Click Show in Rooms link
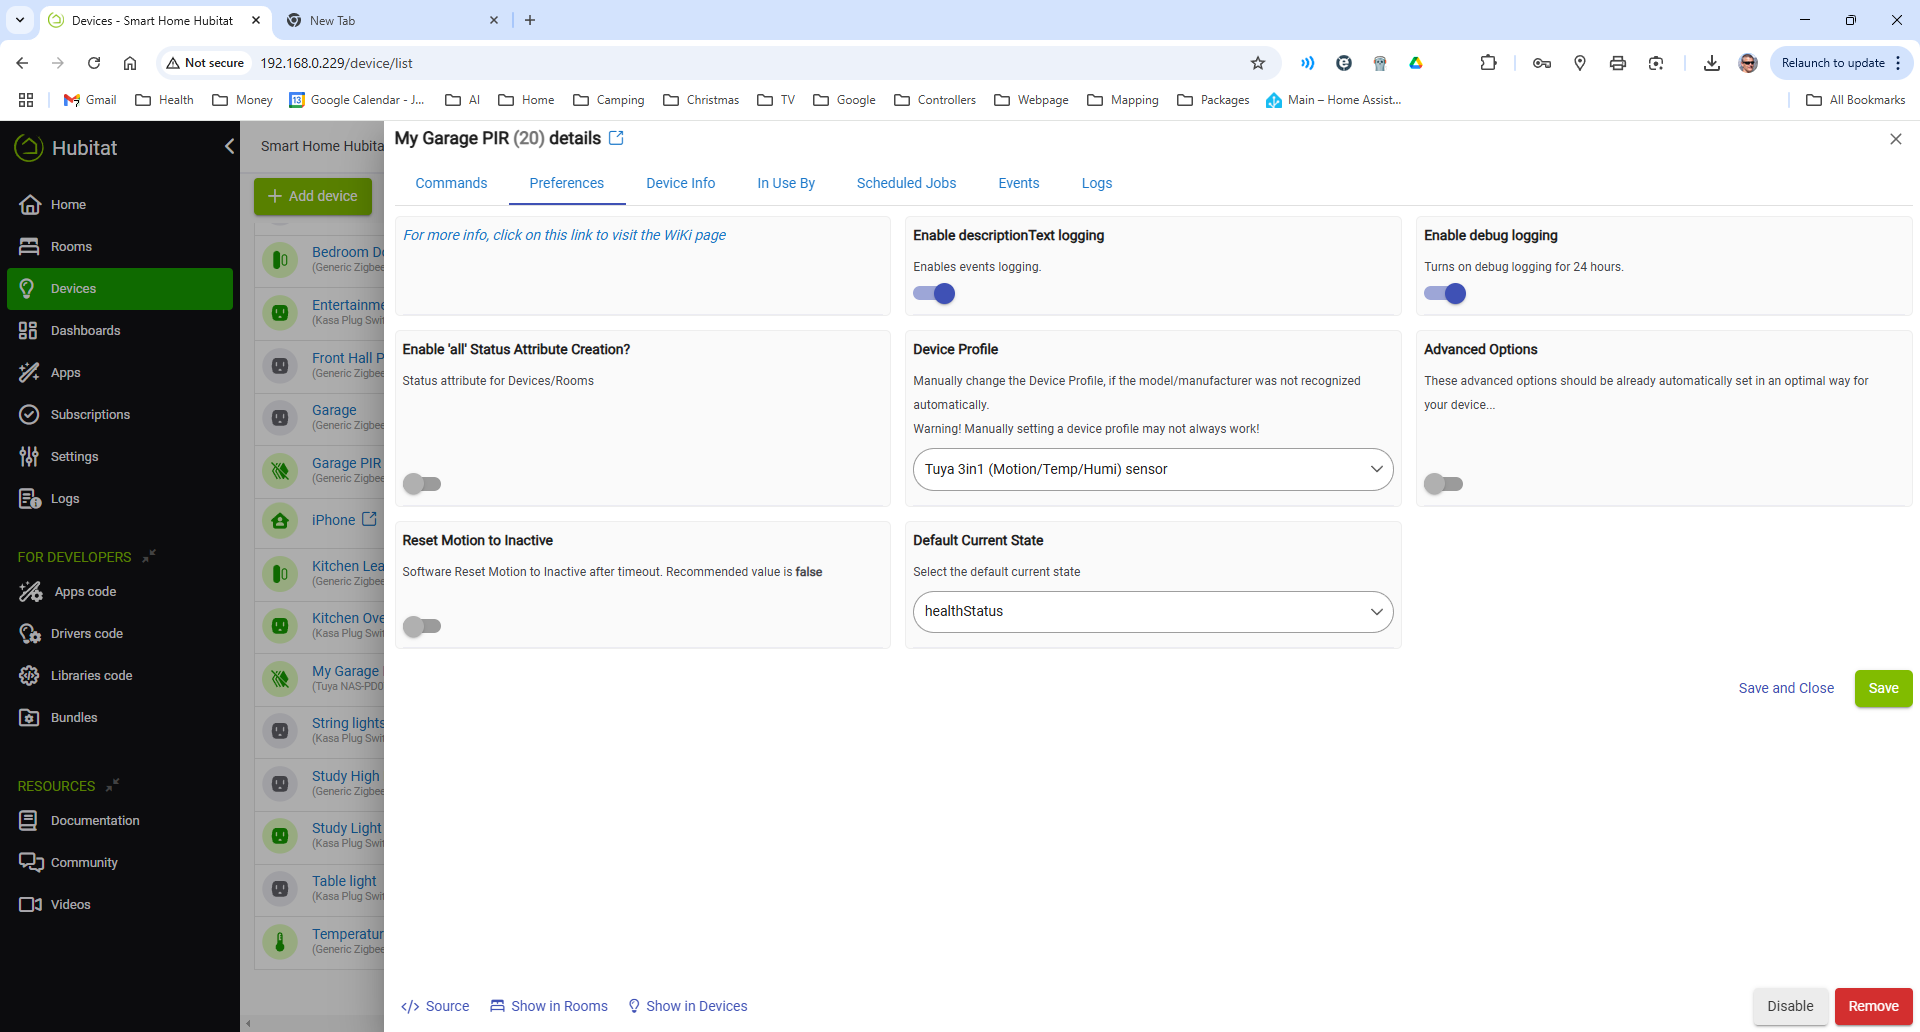The width and height of the screenshot is (1920, 1032). point(549,1006)
